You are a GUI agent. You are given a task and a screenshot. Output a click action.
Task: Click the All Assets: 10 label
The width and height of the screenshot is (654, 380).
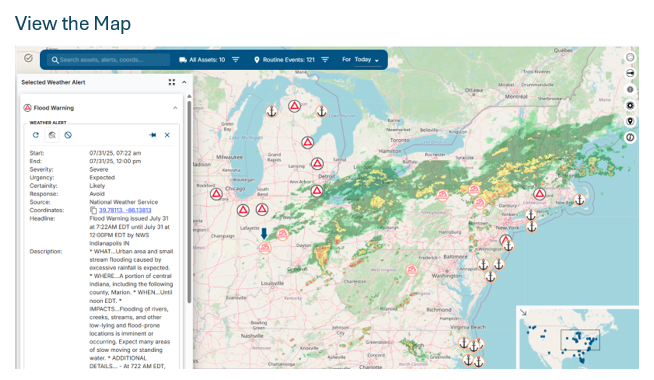[207, 60]
